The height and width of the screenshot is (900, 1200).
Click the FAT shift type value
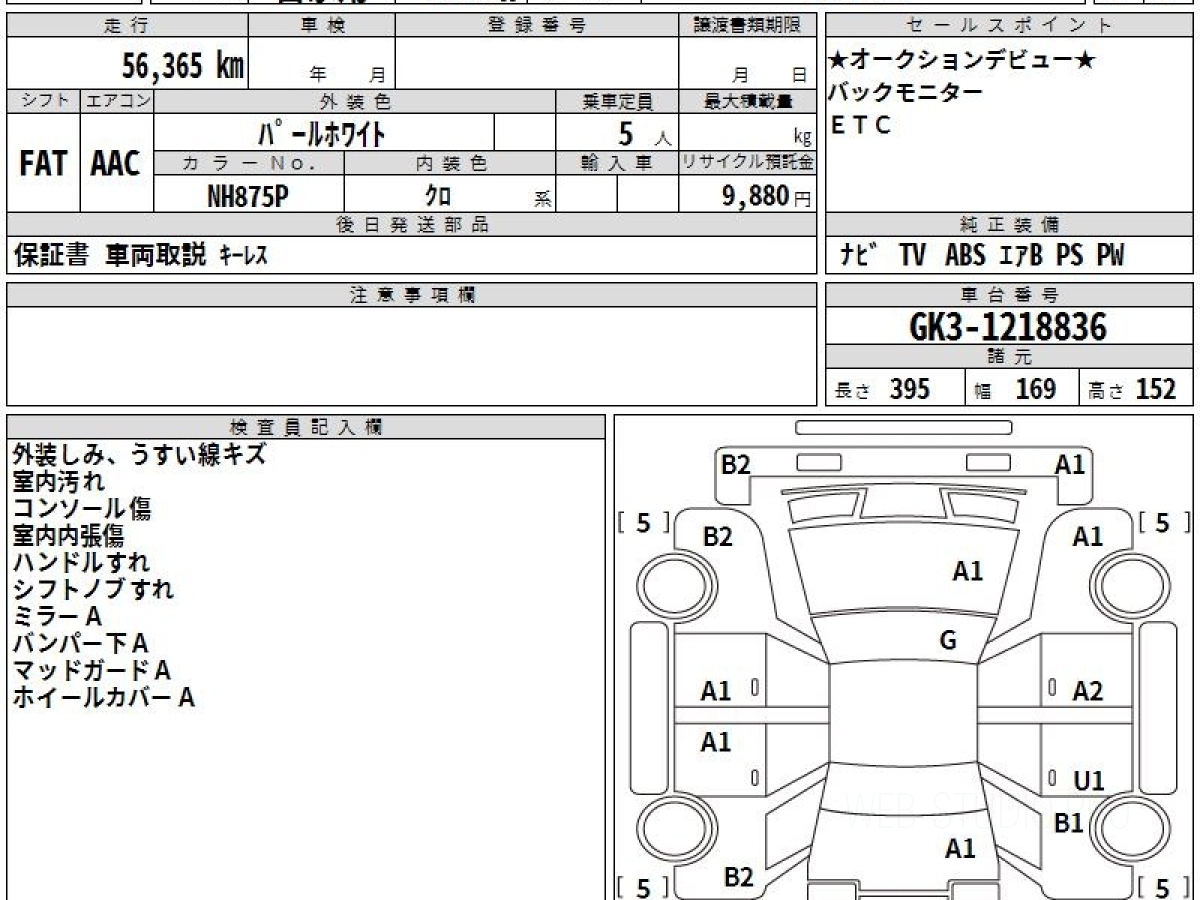click(43, 163)
